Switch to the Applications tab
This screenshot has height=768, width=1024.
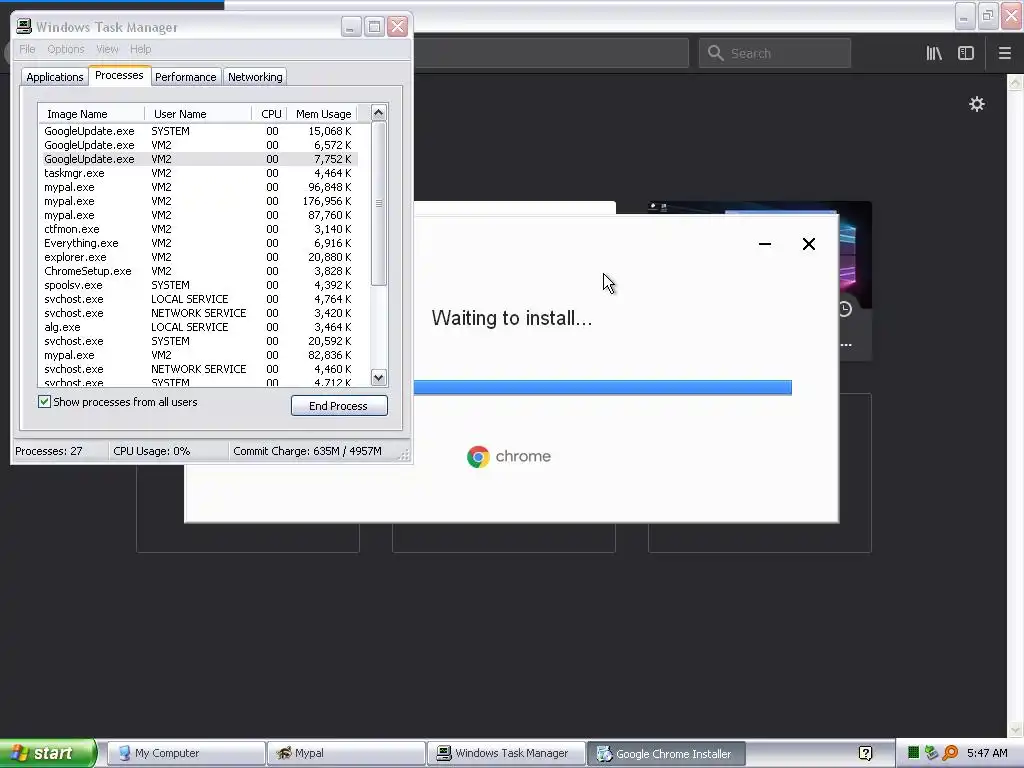point(55,77)
